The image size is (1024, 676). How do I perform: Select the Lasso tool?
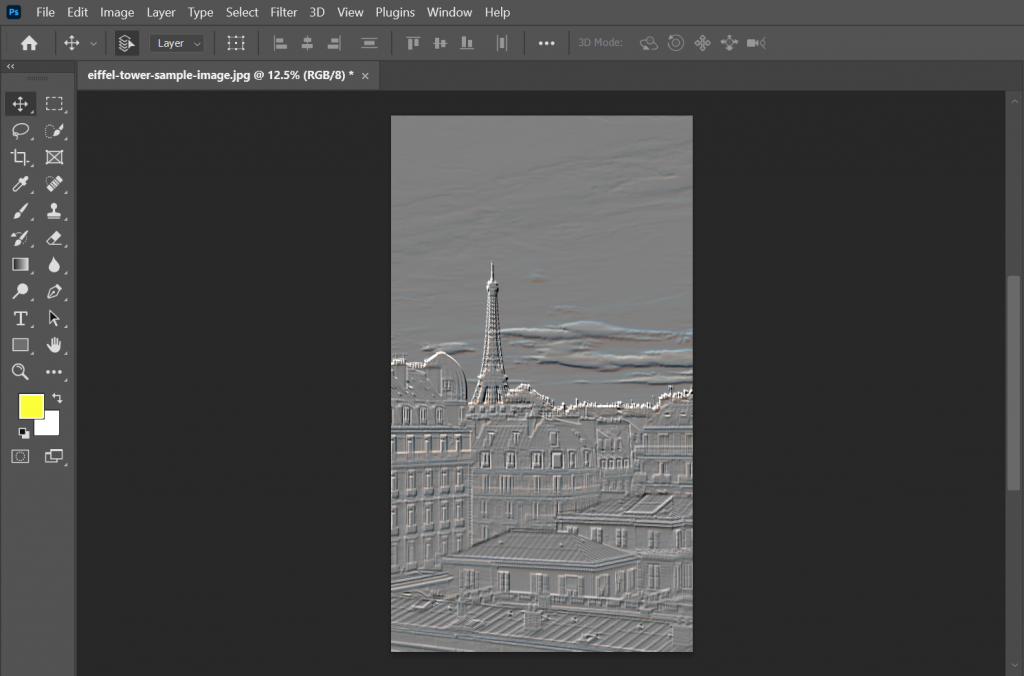(20, 130)
